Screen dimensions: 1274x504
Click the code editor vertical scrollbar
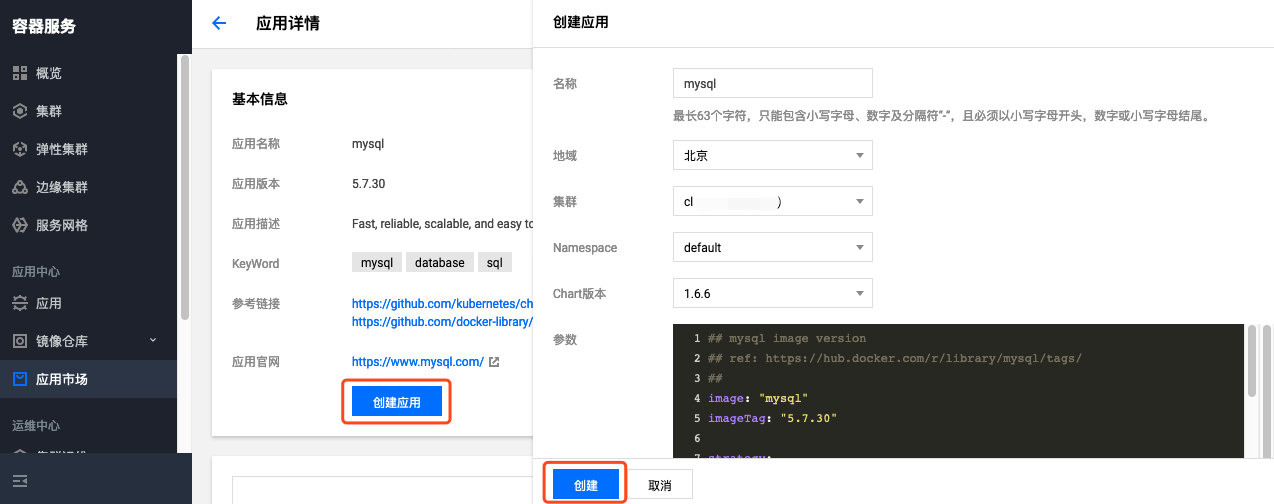point(1250,361)
